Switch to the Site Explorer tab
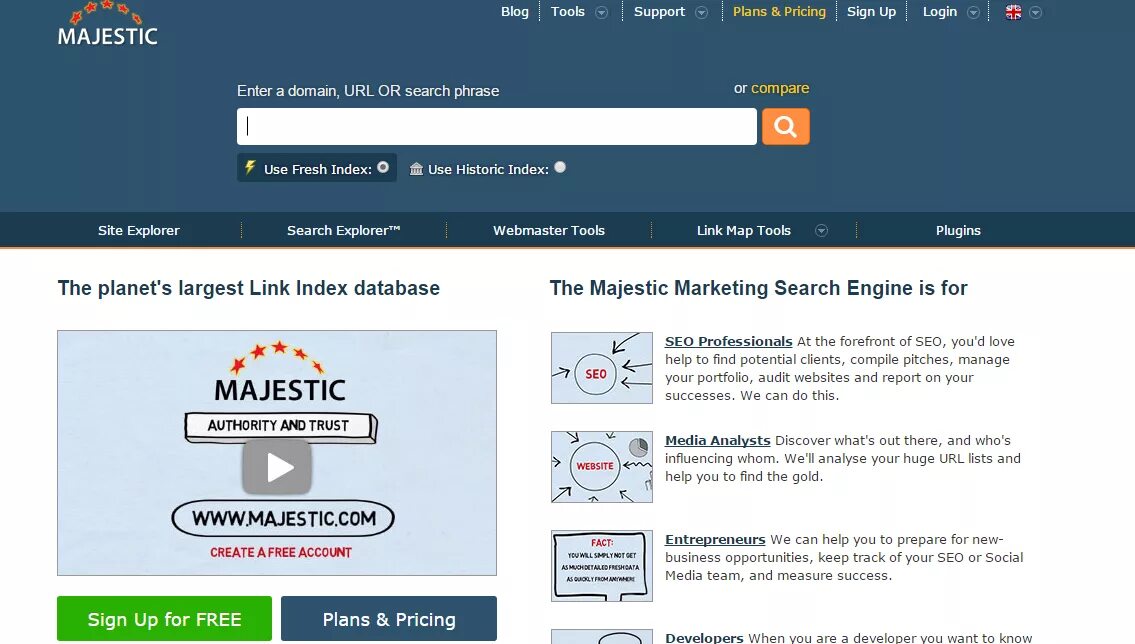Image resolution: width=1135 pixels, height=644 pixels. pyautogui.click(x=139, y=230)
